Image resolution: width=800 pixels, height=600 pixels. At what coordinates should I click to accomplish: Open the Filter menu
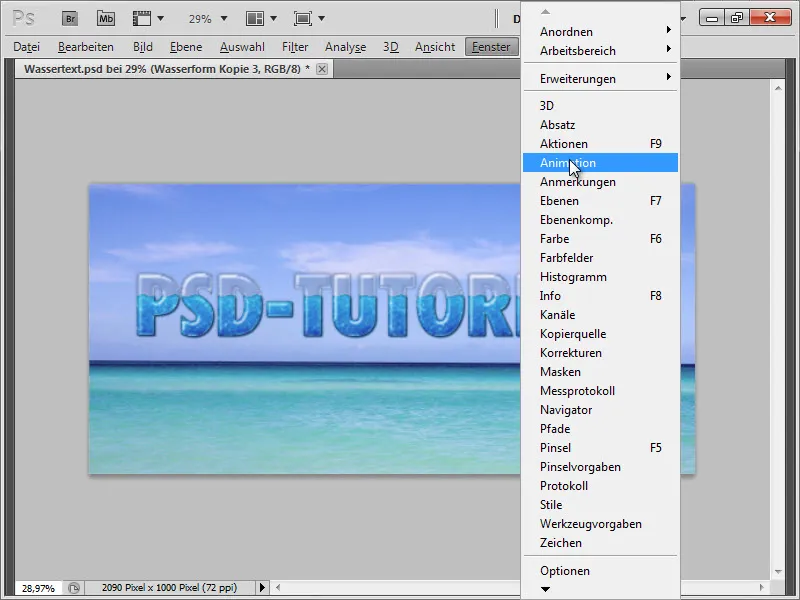tap(295, 47)
